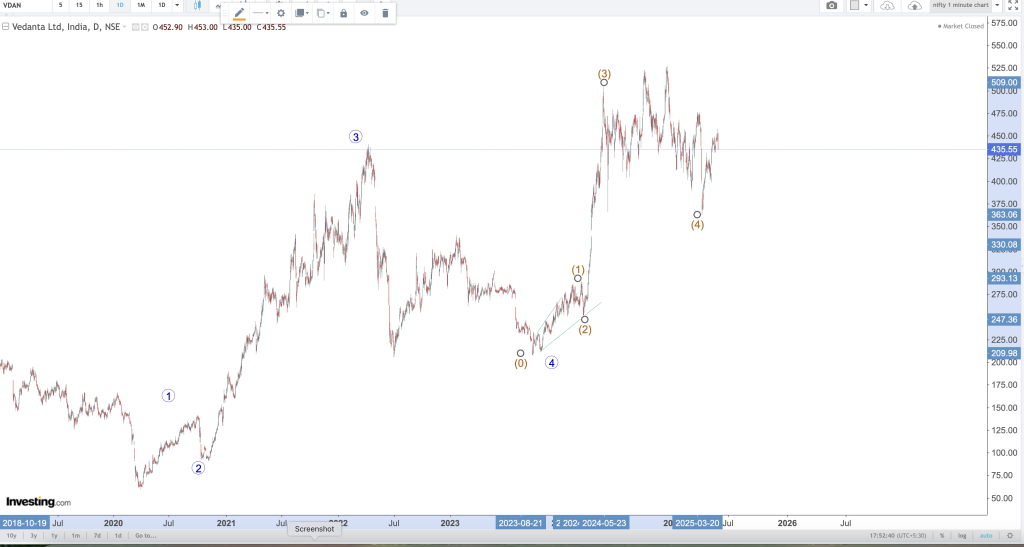Toggle fullscreen mode icon
The height and width of the screenshot is (547, 1024).
[1013, 5]
